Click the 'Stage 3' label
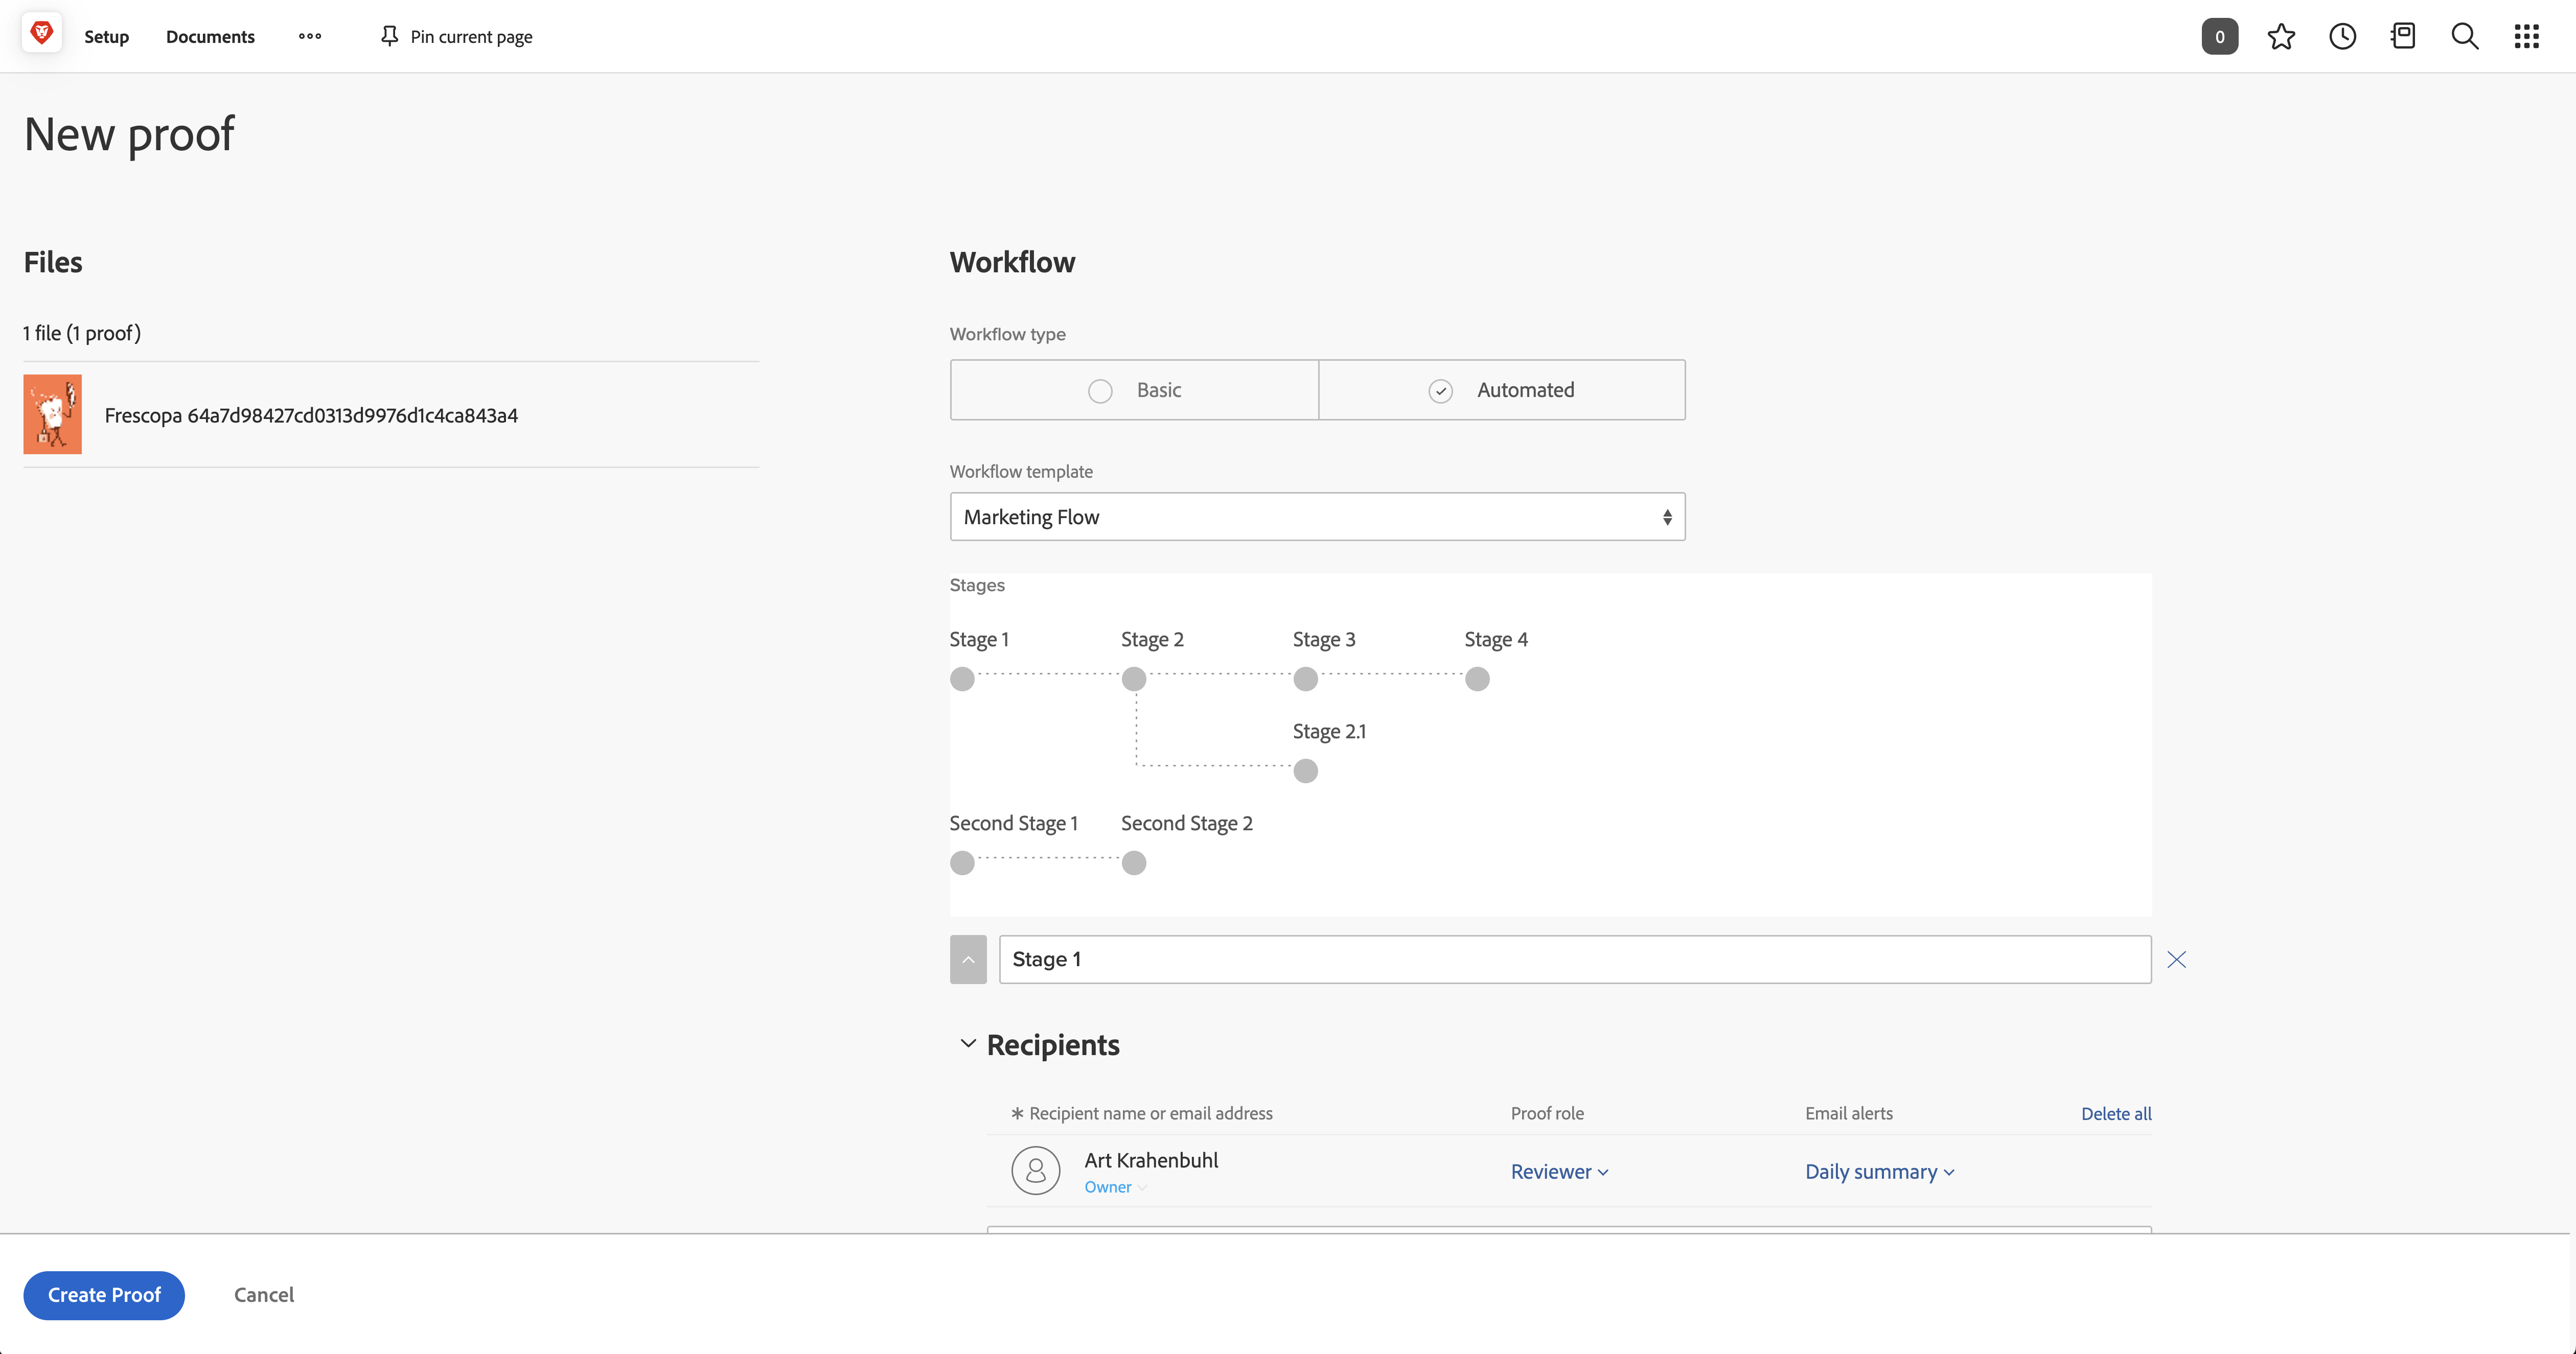This screenshot has width=2576, height=1354. click(x=1324, y=639)
